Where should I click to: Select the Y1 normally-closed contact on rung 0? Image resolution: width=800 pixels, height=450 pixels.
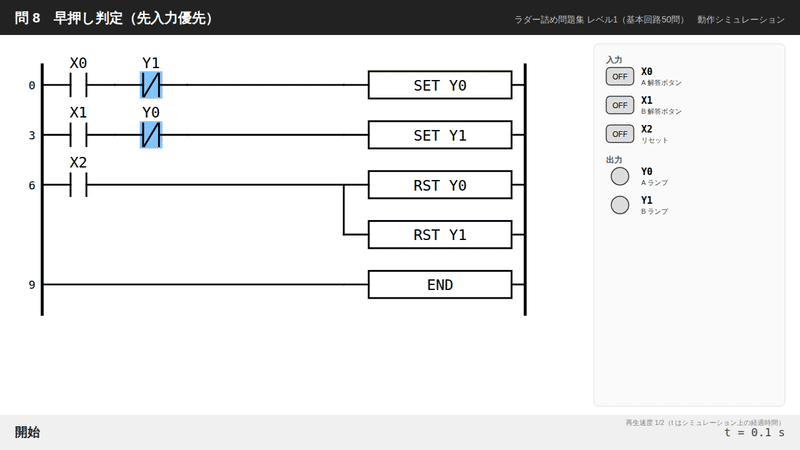click(x=151, y=85)
